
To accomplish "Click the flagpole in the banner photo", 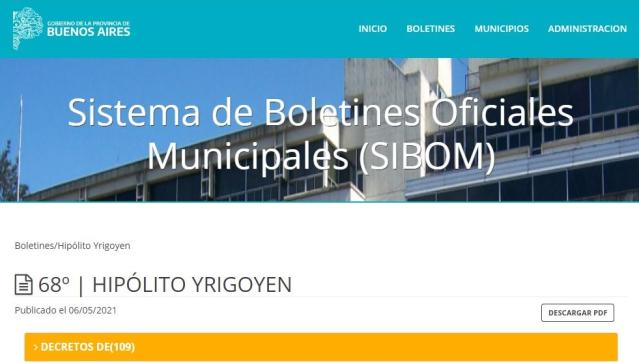I will pyautogui.click(x=20, y=149).
